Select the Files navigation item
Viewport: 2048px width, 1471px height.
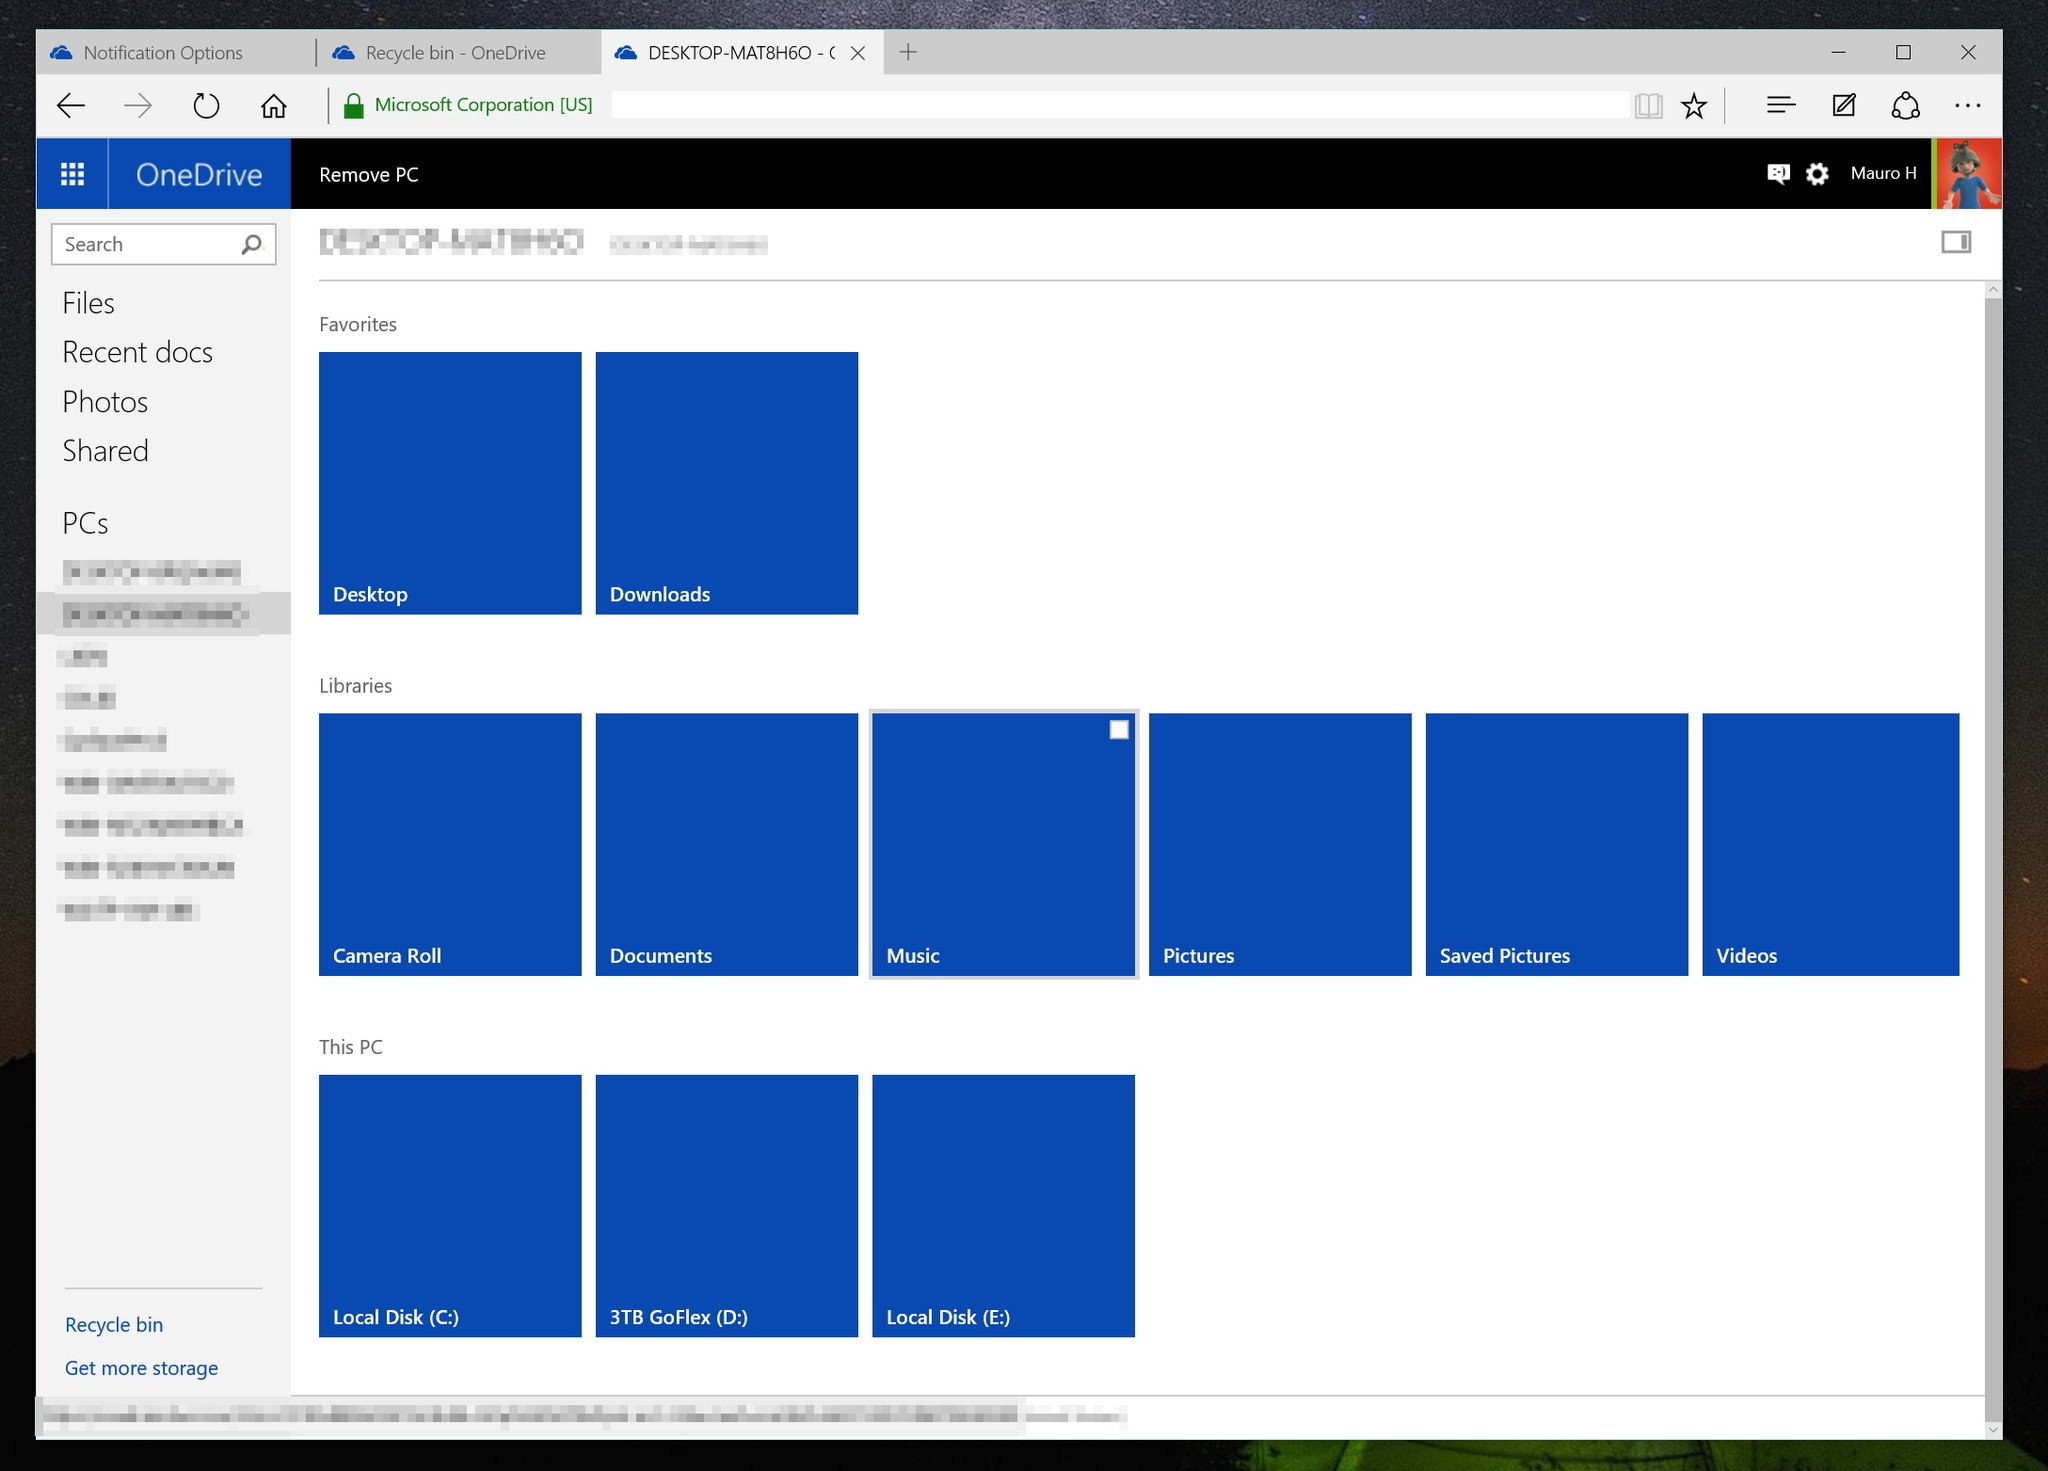pos(87,302)
